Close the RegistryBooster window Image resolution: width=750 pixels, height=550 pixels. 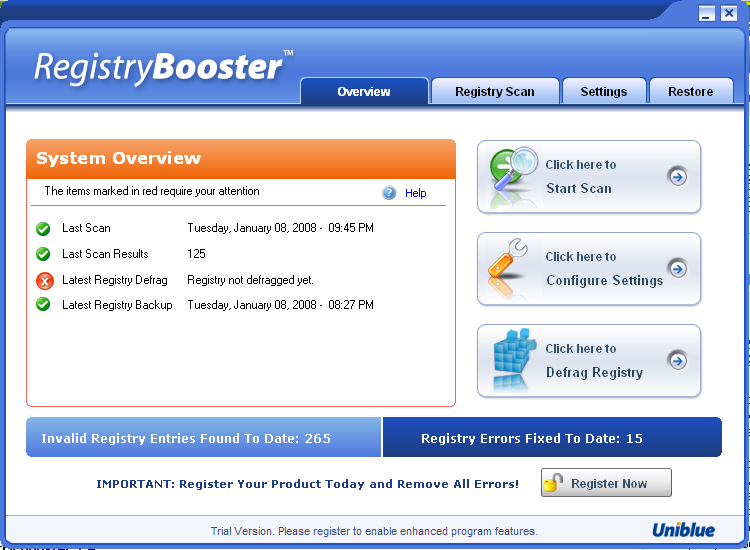click(x=728, y=13)
